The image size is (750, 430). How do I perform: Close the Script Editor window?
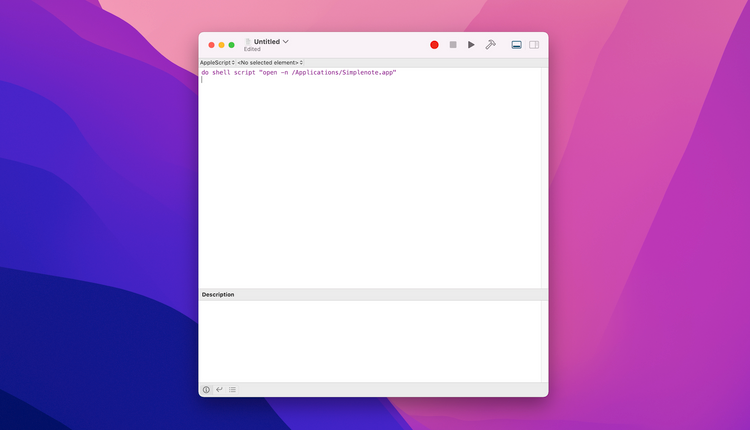(x=211, y=45)
